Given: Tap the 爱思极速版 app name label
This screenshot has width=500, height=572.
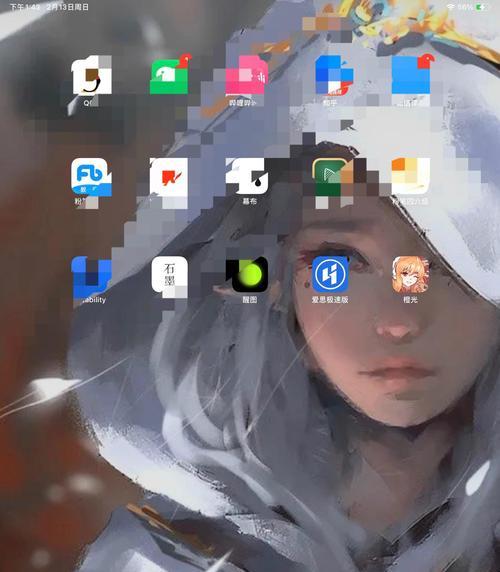Looking at the screenshot, I should click(330, 299).
